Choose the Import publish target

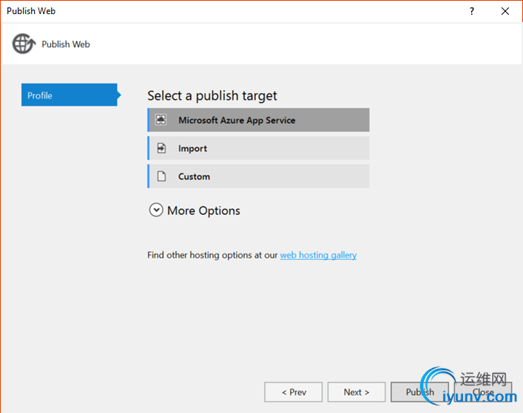coord(258,148)
